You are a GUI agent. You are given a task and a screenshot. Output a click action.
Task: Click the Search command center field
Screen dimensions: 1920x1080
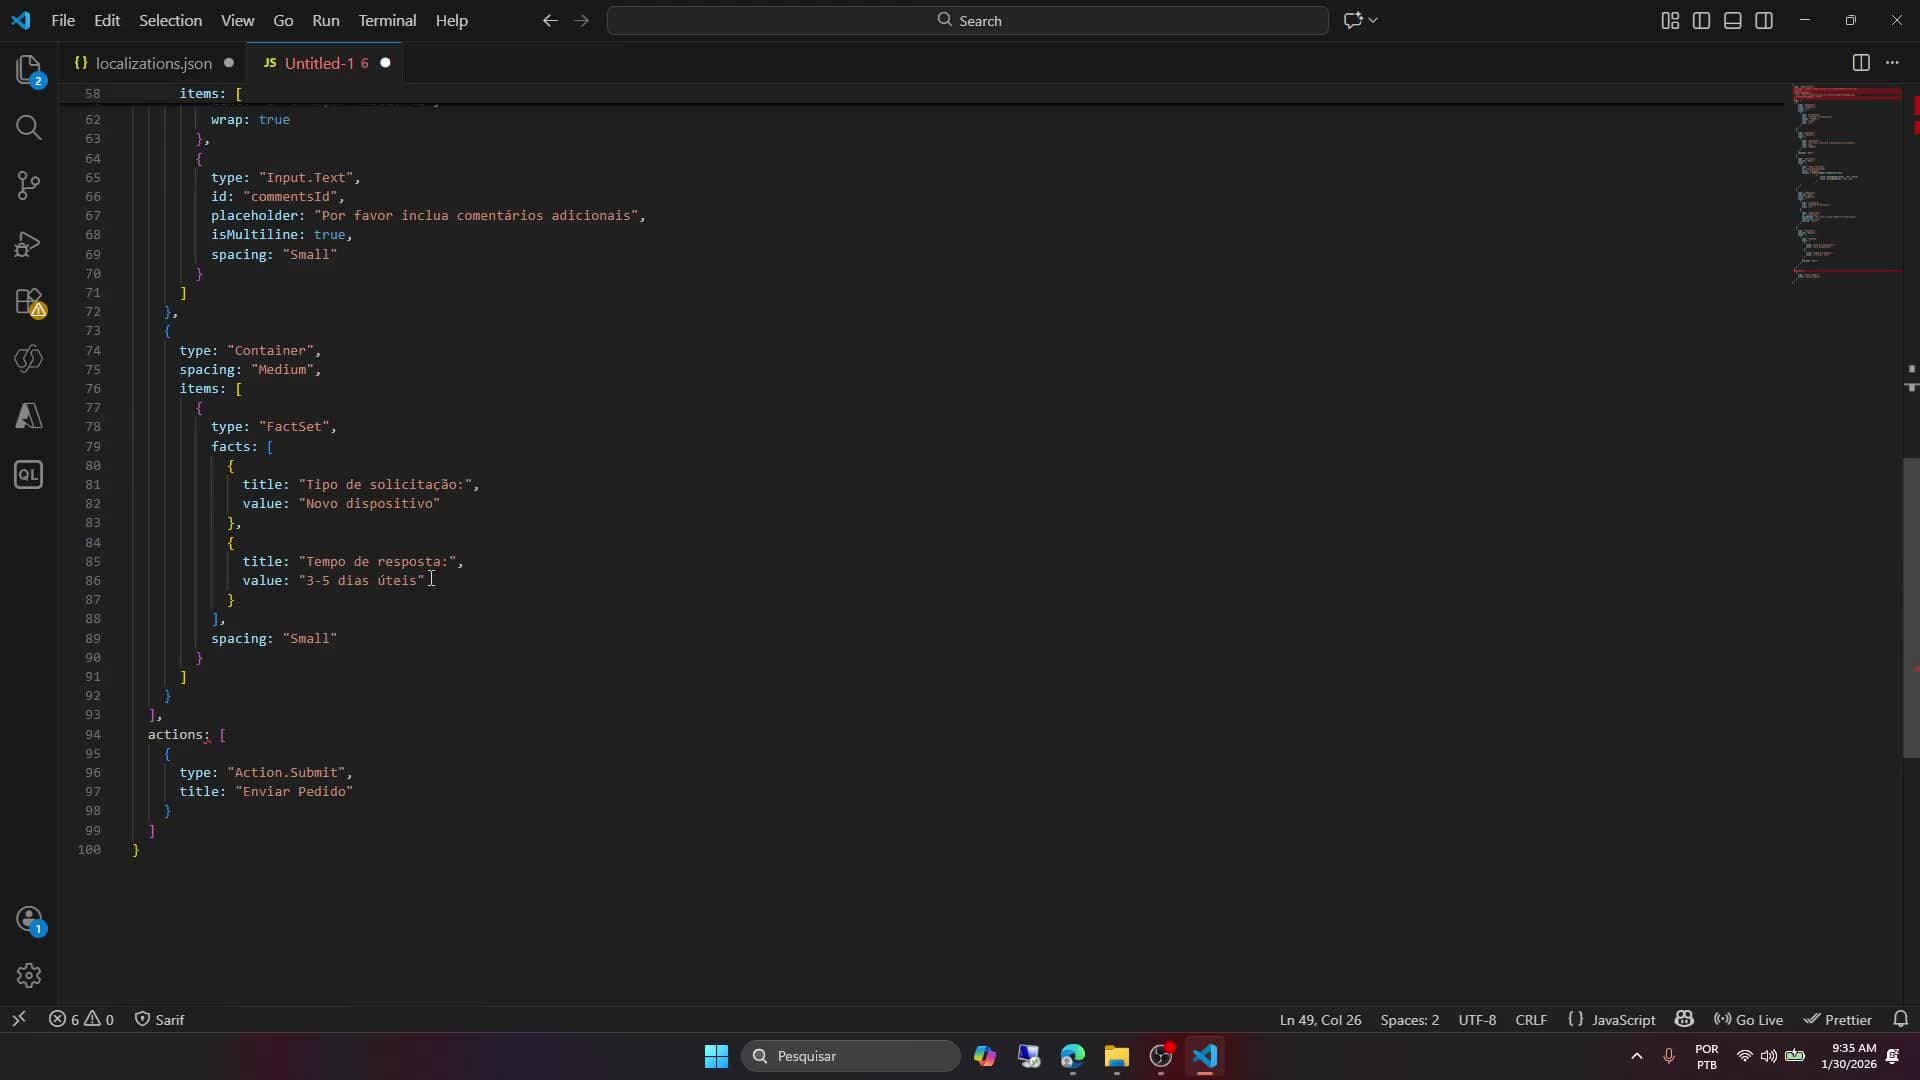click(967, 20)
